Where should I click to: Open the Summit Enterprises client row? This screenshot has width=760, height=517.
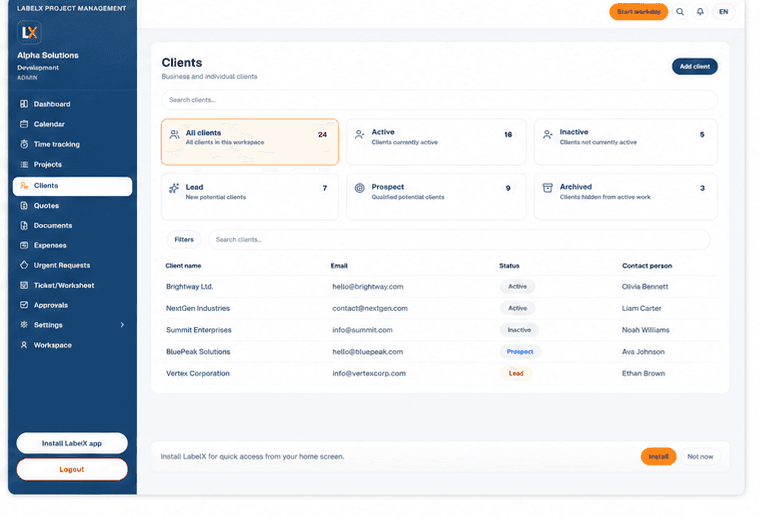click(439, 330)
